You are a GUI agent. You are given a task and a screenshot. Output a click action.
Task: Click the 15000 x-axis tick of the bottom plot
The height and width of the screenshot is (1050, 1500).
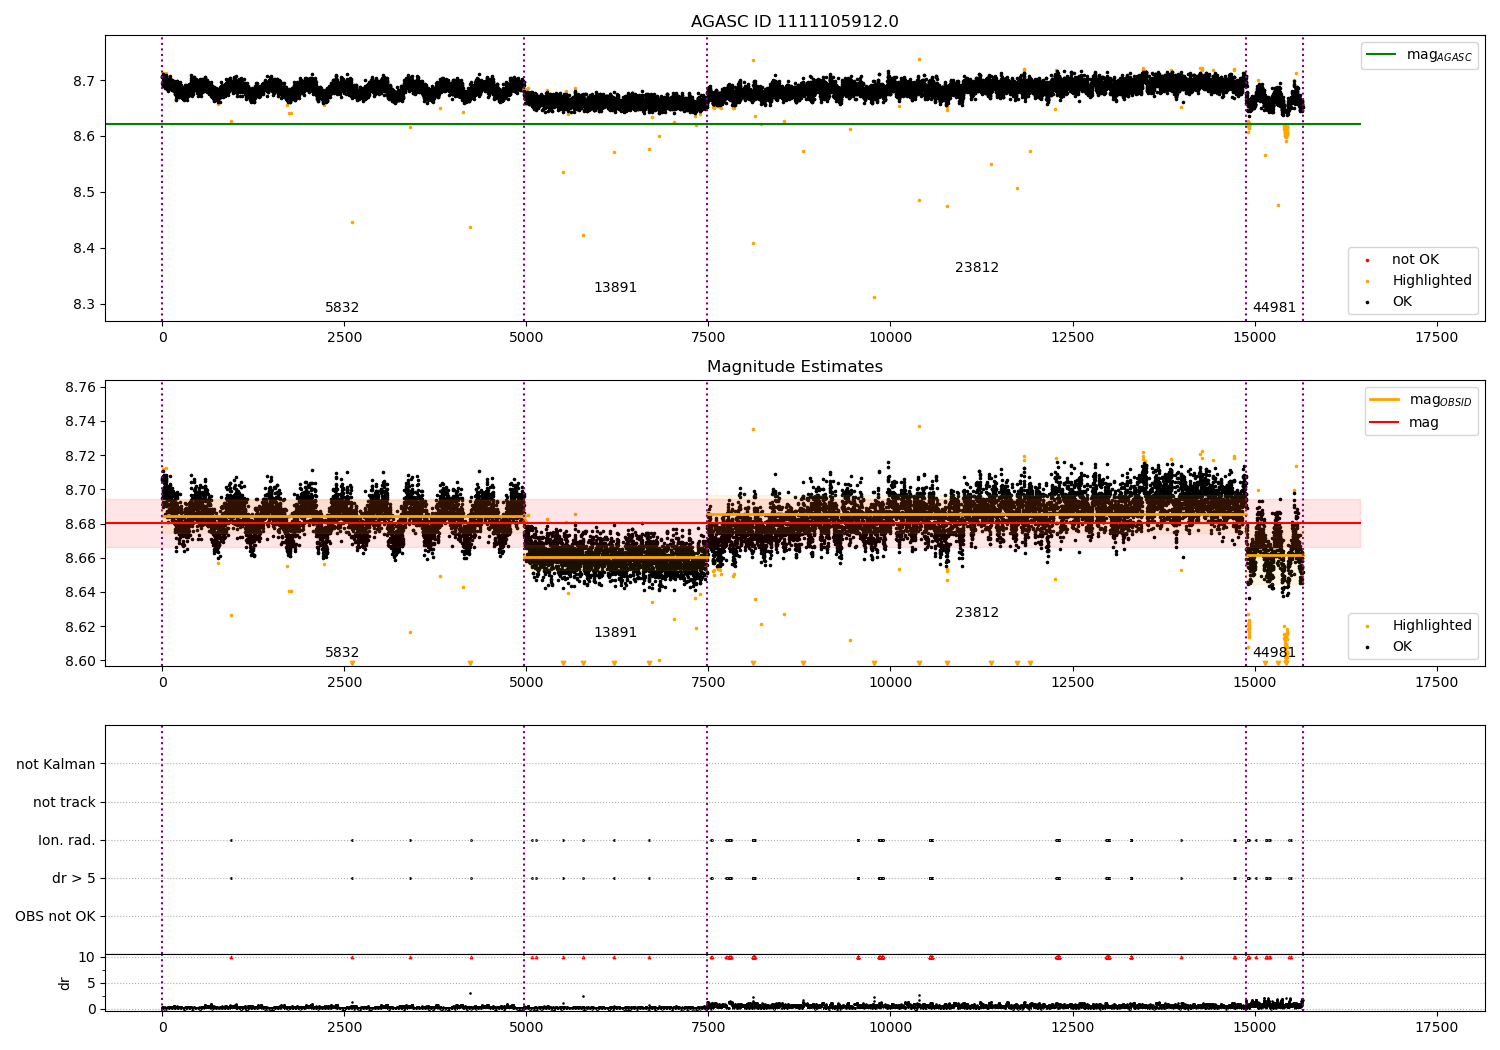click(x=1255, y=1028)
